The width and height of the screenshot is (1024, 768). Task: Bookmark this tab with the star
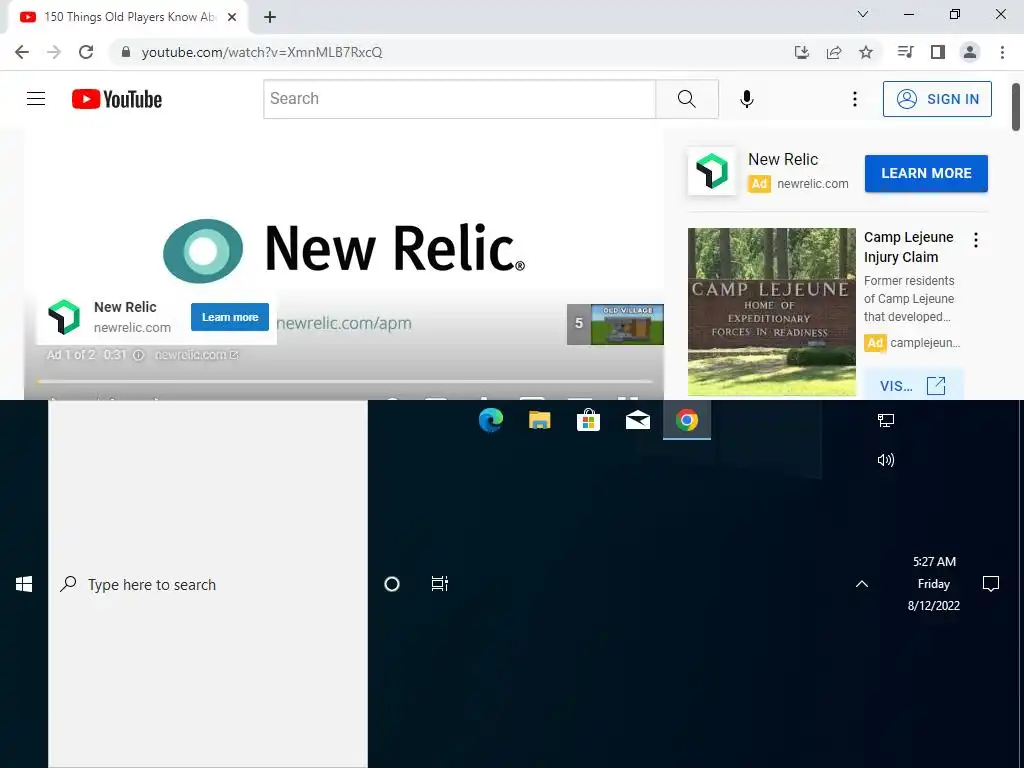coord(866,52)
